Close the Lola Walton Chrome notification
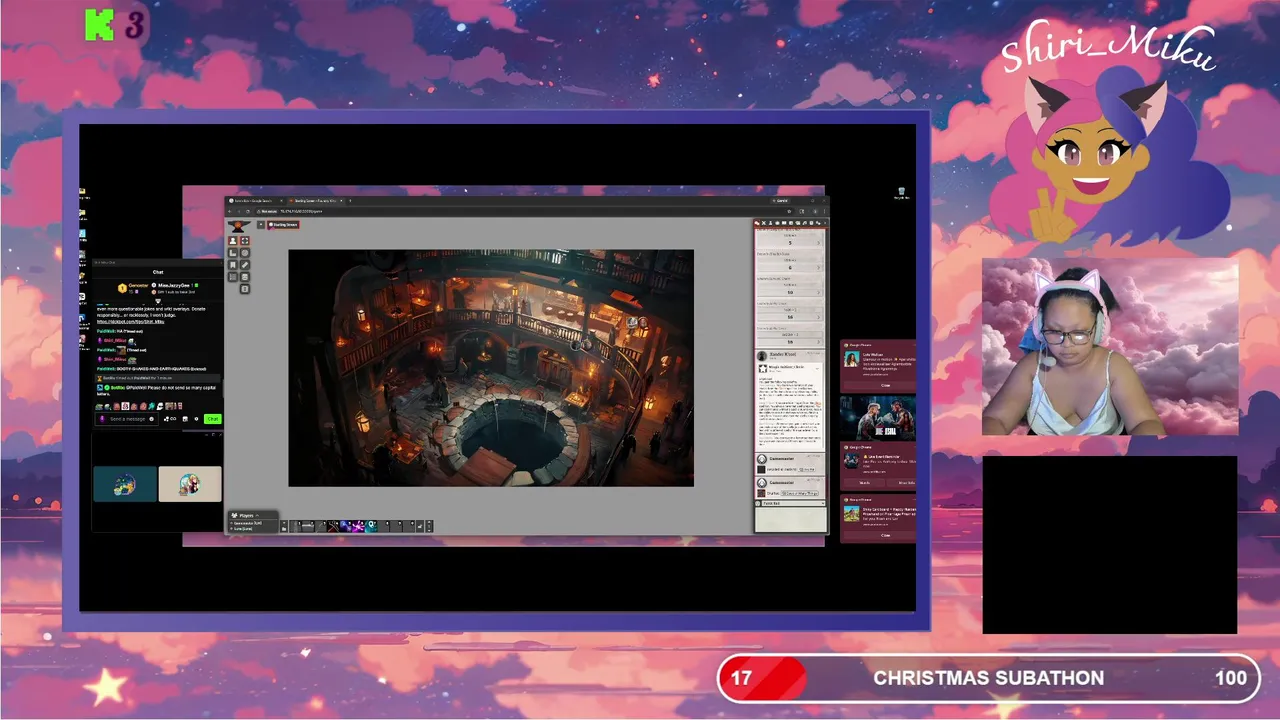Screen dimensions: 1280x720 [885, 384]
